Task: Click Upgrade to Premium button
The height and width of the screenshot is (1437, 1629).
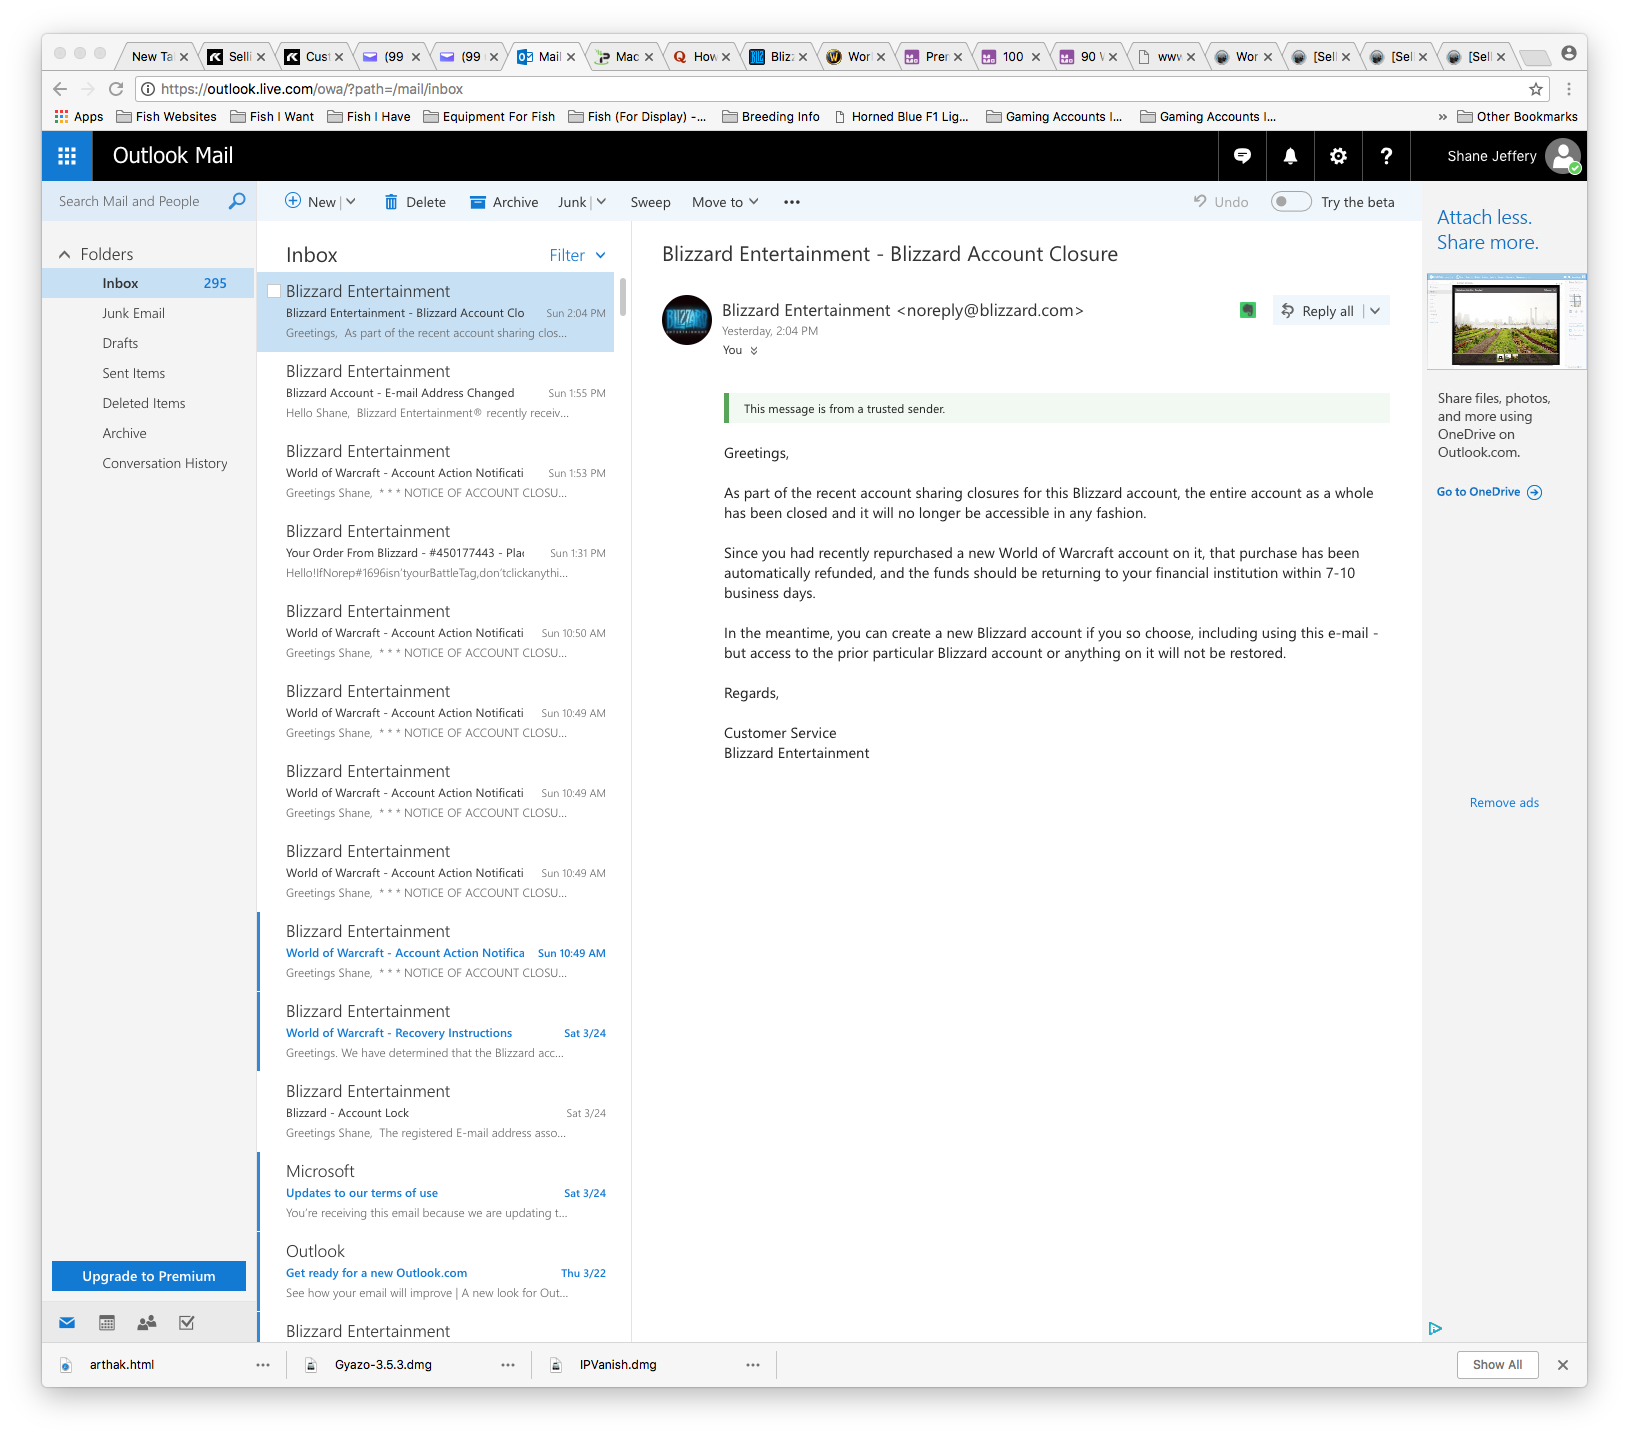Action: pyautogui.click(x=149, y=1276)
